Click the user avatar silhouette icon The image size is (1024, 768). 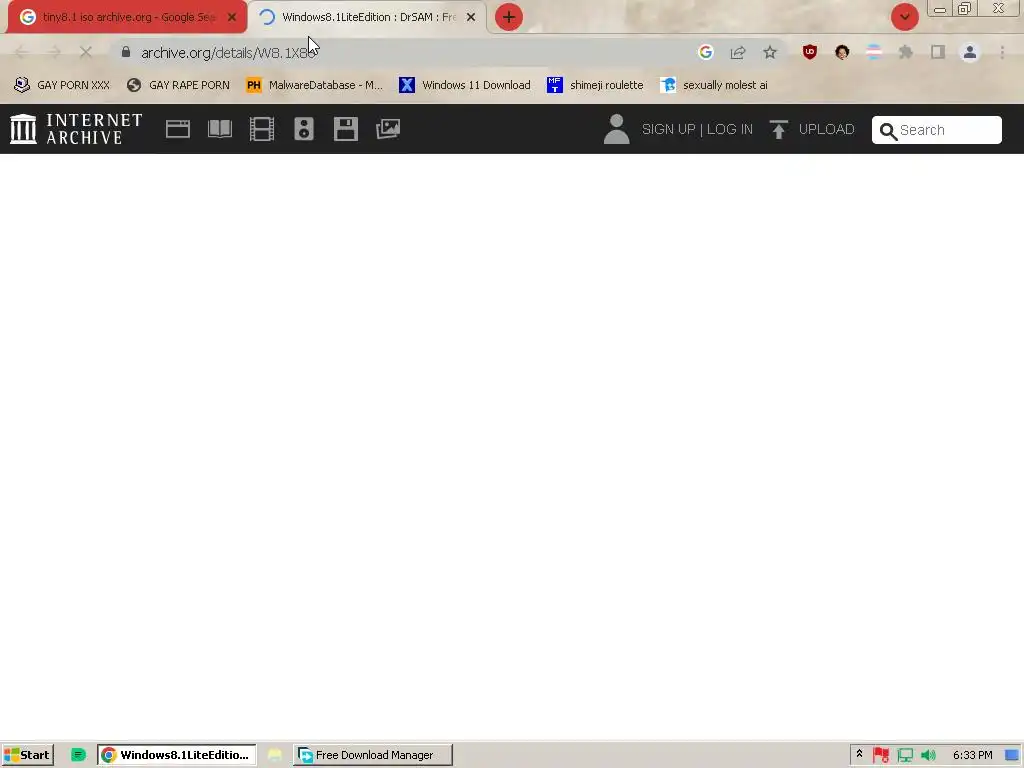[x=616, y=129]
